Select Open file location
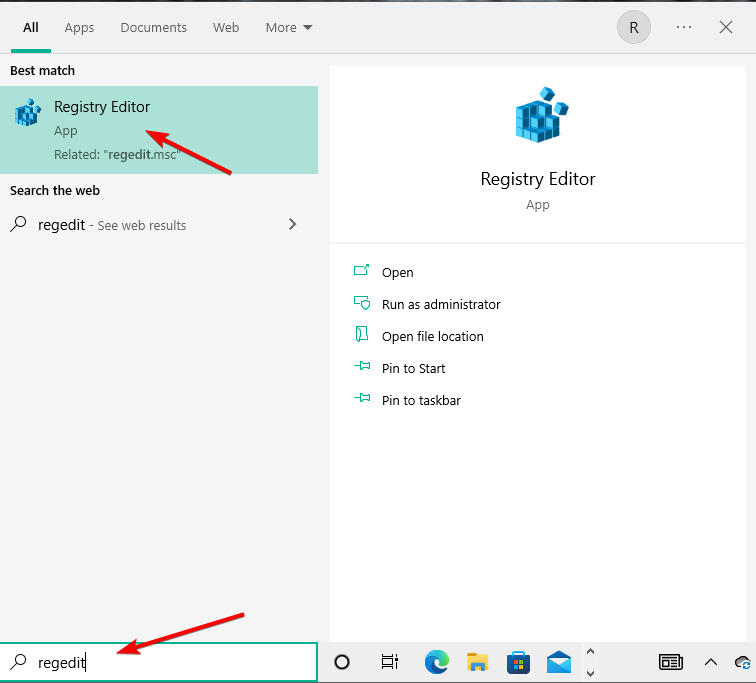Image resolution: width=756 pixels, height=683 pixels. click(432, 336)
